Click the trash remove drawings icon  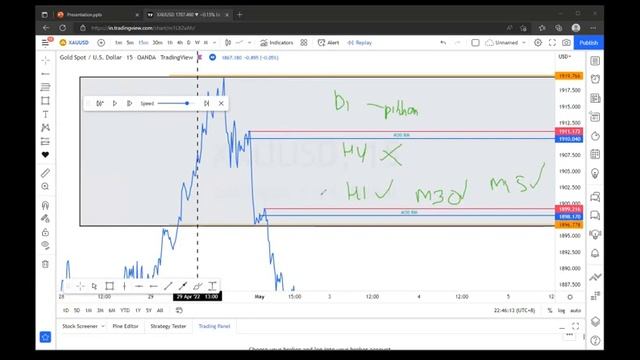click(x=45, y=264)
